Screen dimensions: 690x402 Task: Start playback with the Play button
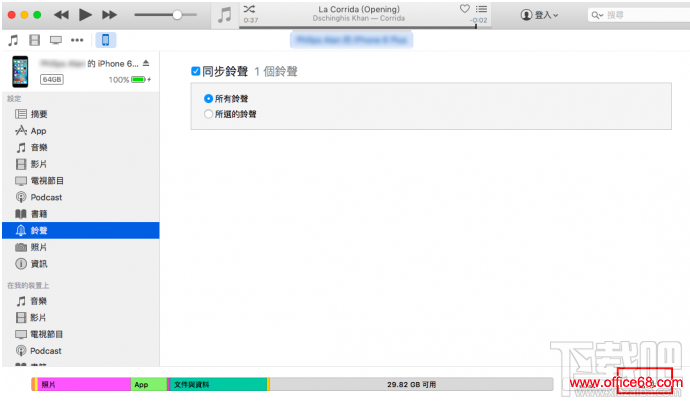(85, 15)
